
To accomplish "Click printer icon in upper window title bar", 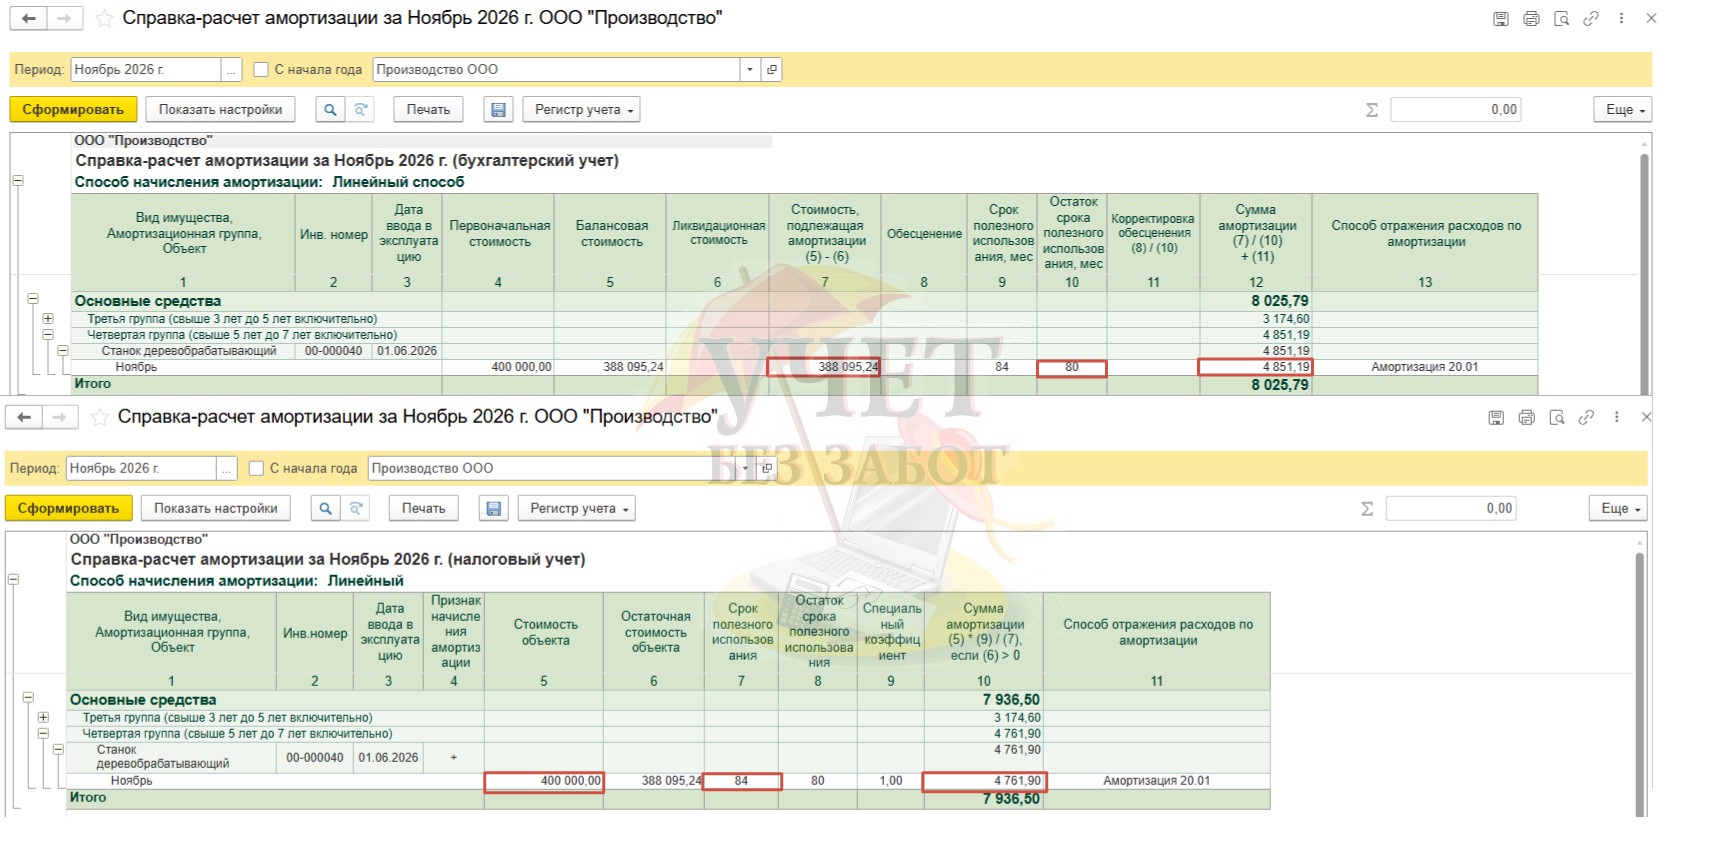I will (1531, 19).
